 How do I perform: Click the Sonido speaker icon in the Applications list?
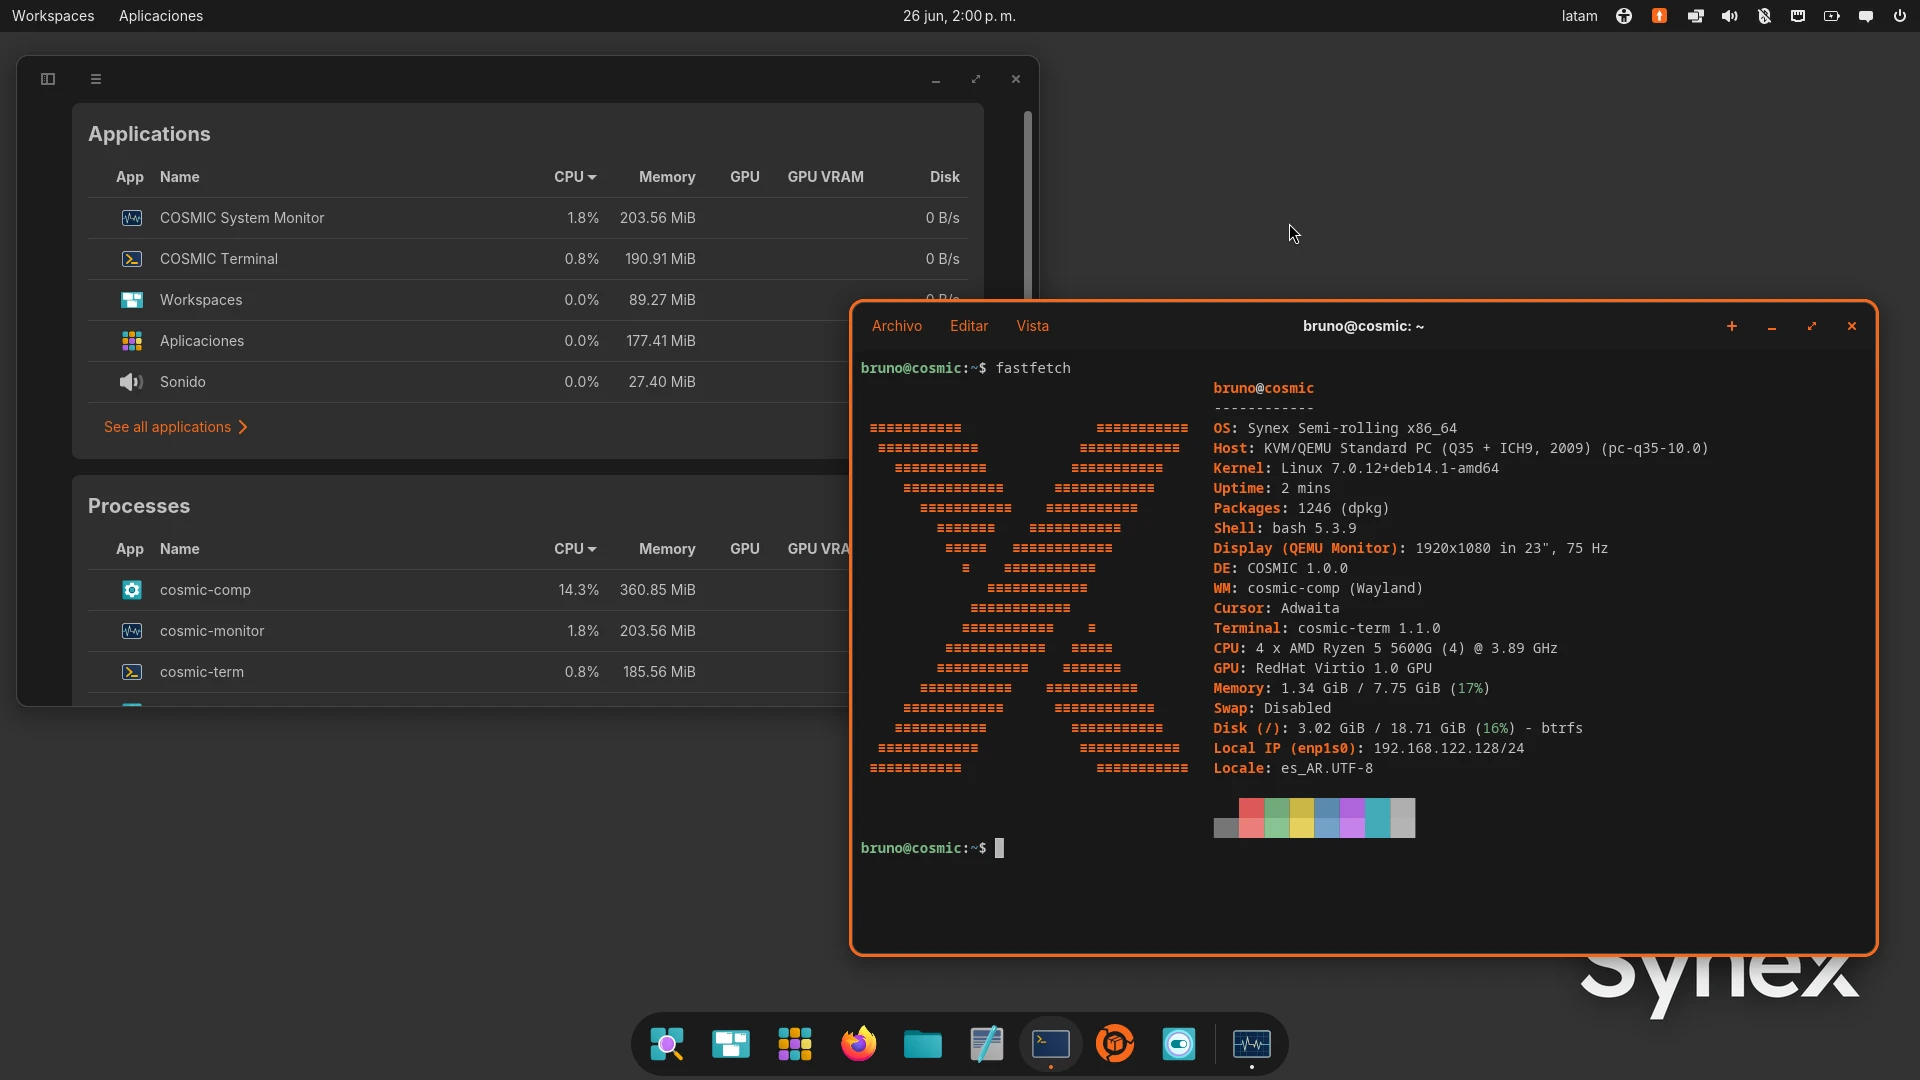pos(131,382)
